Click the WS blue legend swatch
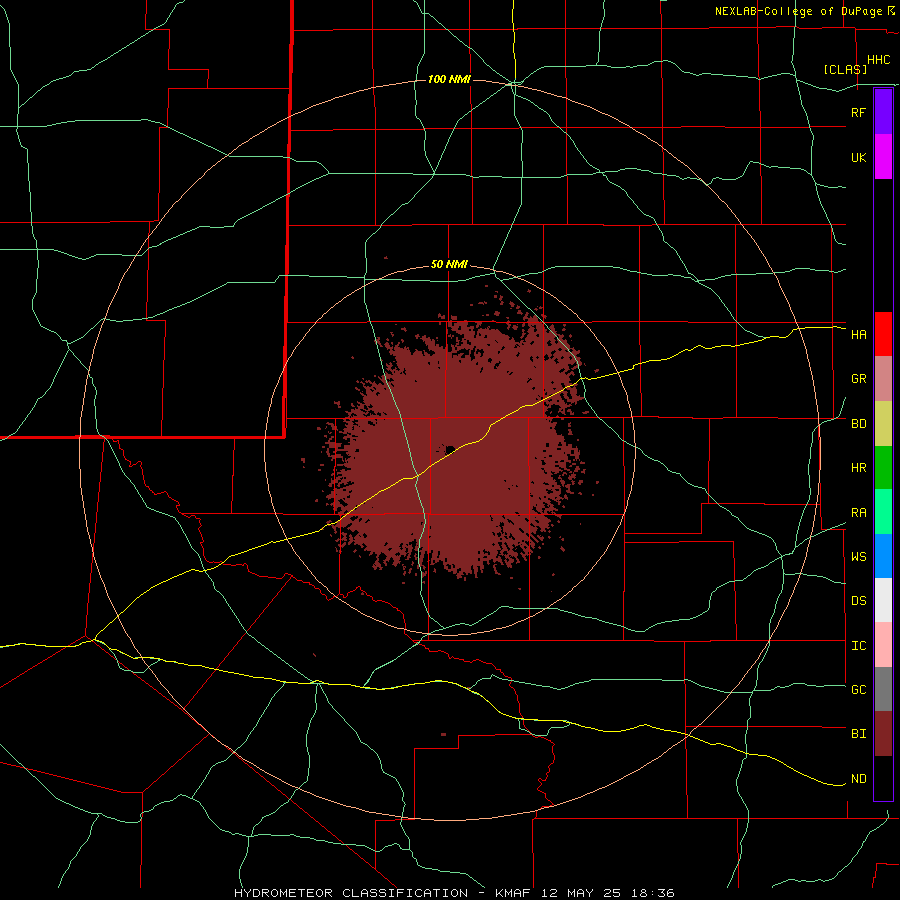900x900 pixels. [883, 556]
